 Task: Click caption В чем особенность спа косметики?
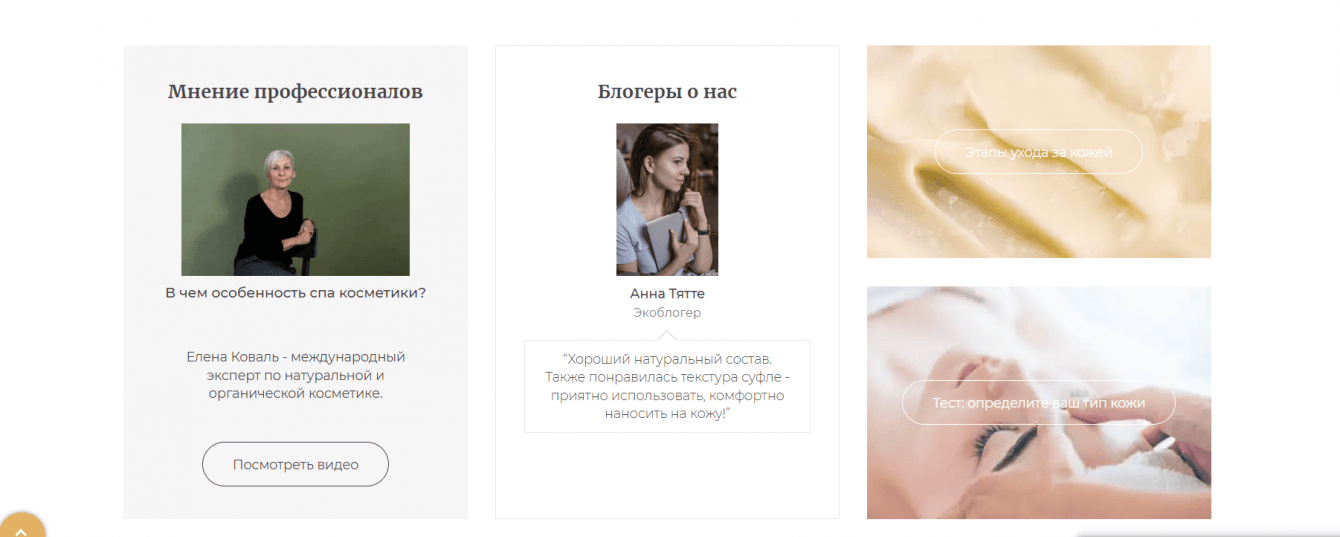(x=295, y=293)
